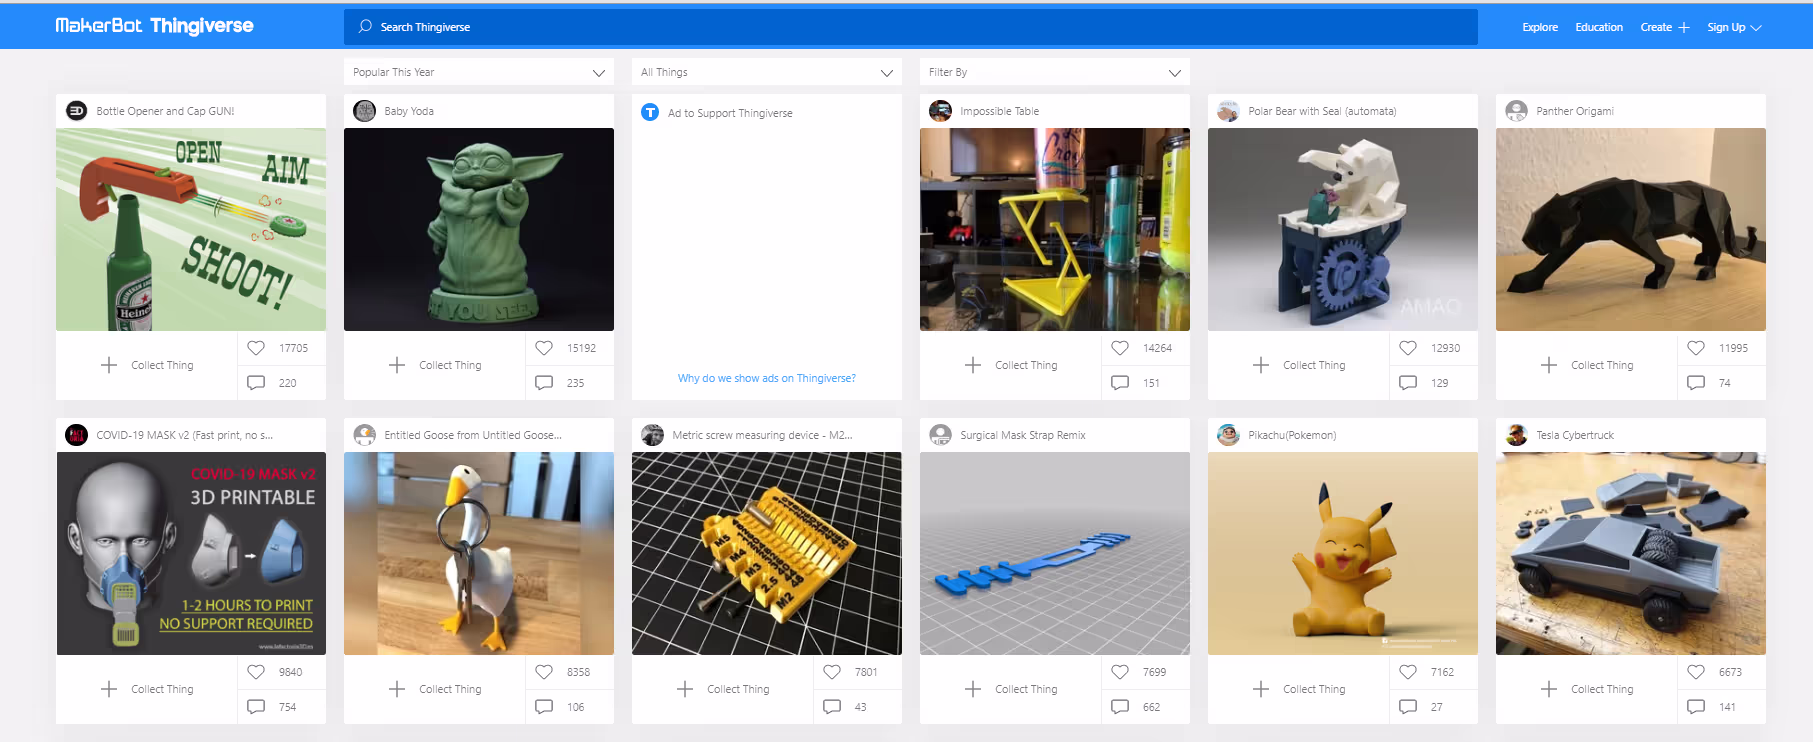View comments on Polar Bear with Seal
This screenshot has width=1813, height=742.
click(1408, 383)
